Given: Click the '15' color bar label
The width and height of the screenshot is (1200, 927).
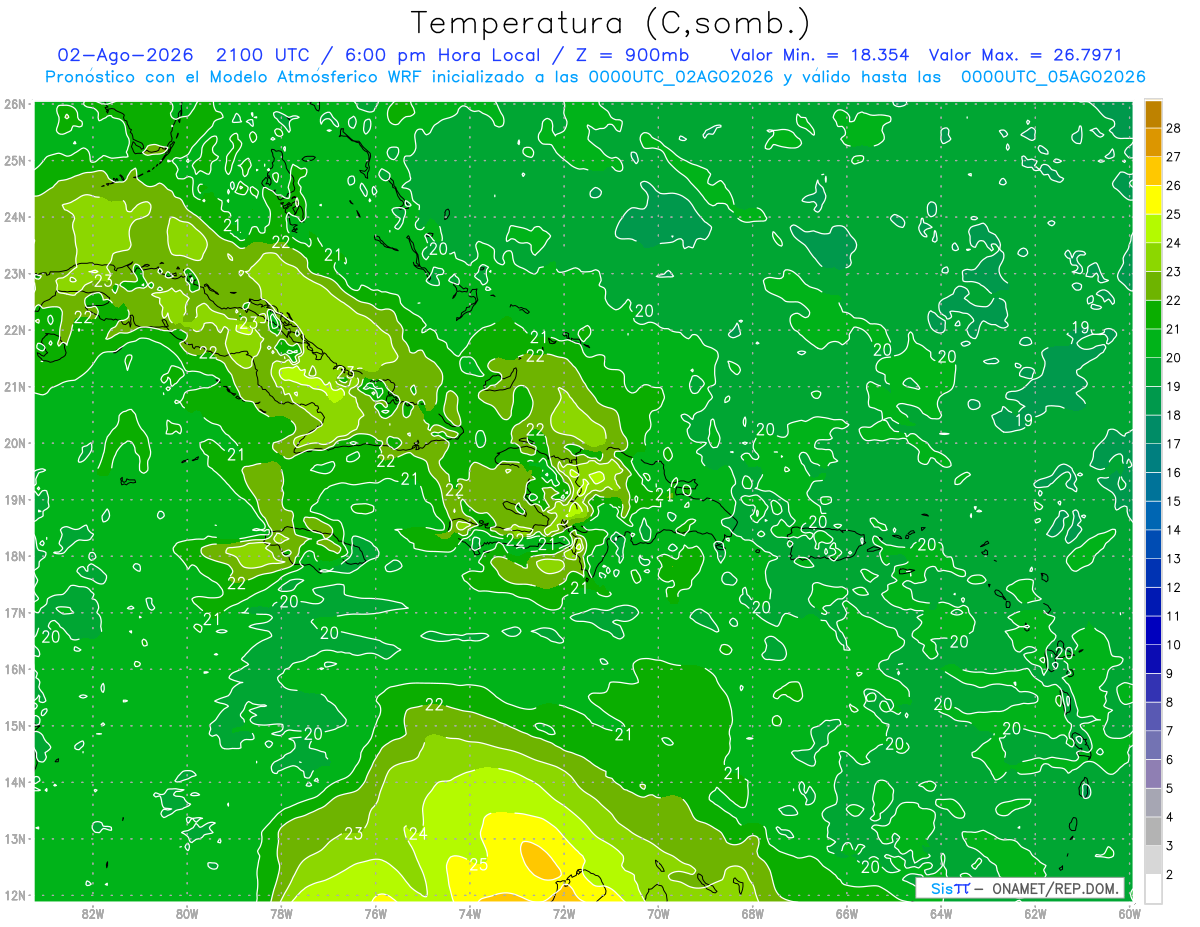Looking at the screenshot, I should tap(1174, 501).
